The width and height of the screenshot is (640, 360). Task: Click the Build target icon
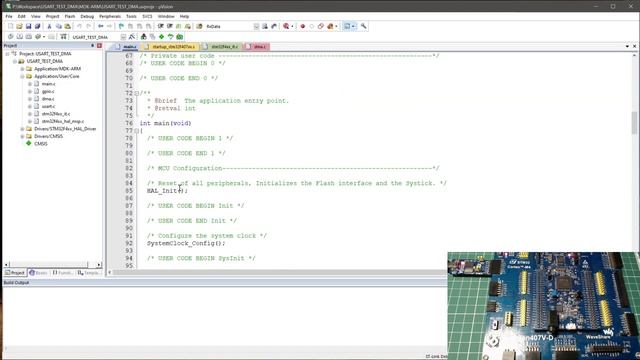point(20,37)
